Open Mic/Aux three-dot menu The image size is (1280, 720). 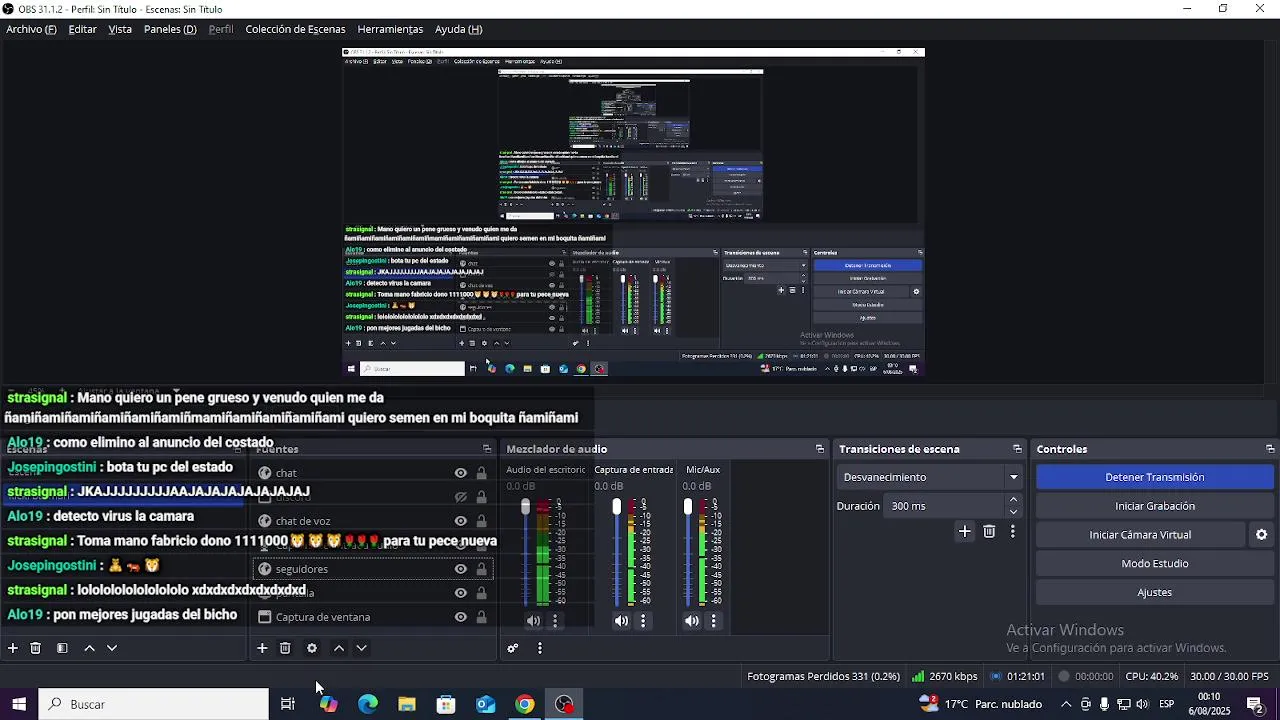click(713, 621)
